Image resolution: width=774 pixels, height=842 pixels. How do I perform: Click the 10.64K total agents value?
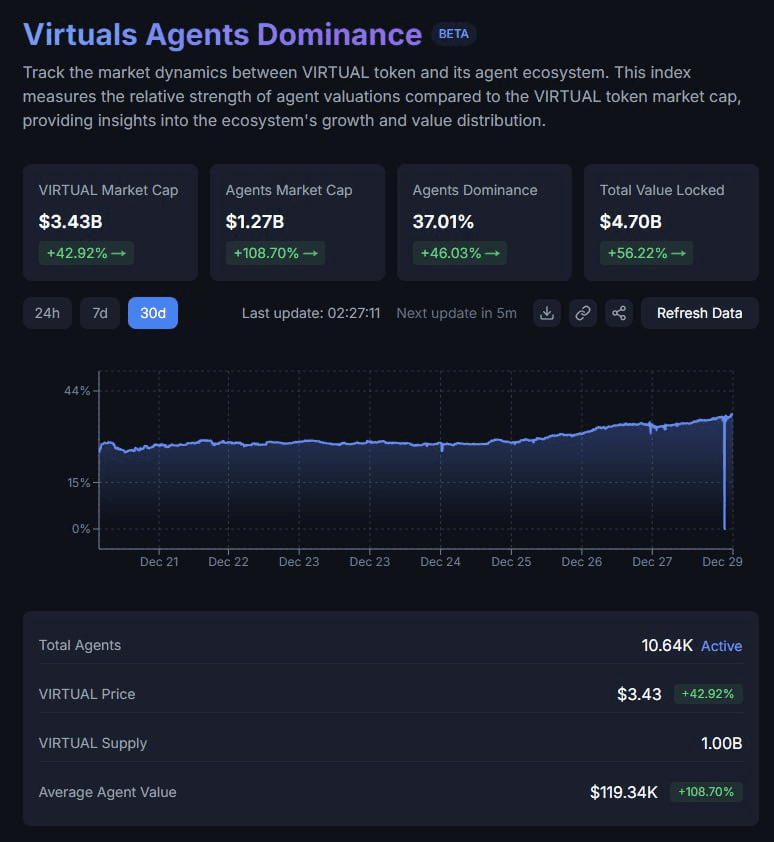(667, 645)
